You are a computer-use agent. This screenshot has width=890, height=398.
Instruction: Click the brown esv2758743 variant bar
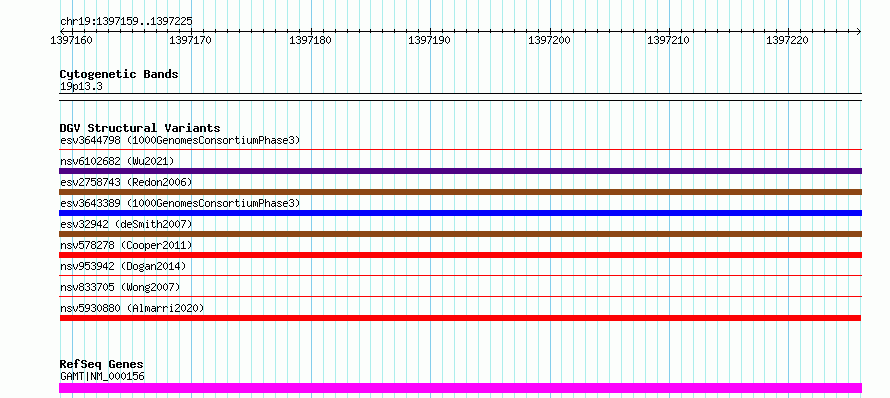tap(460, 192)
